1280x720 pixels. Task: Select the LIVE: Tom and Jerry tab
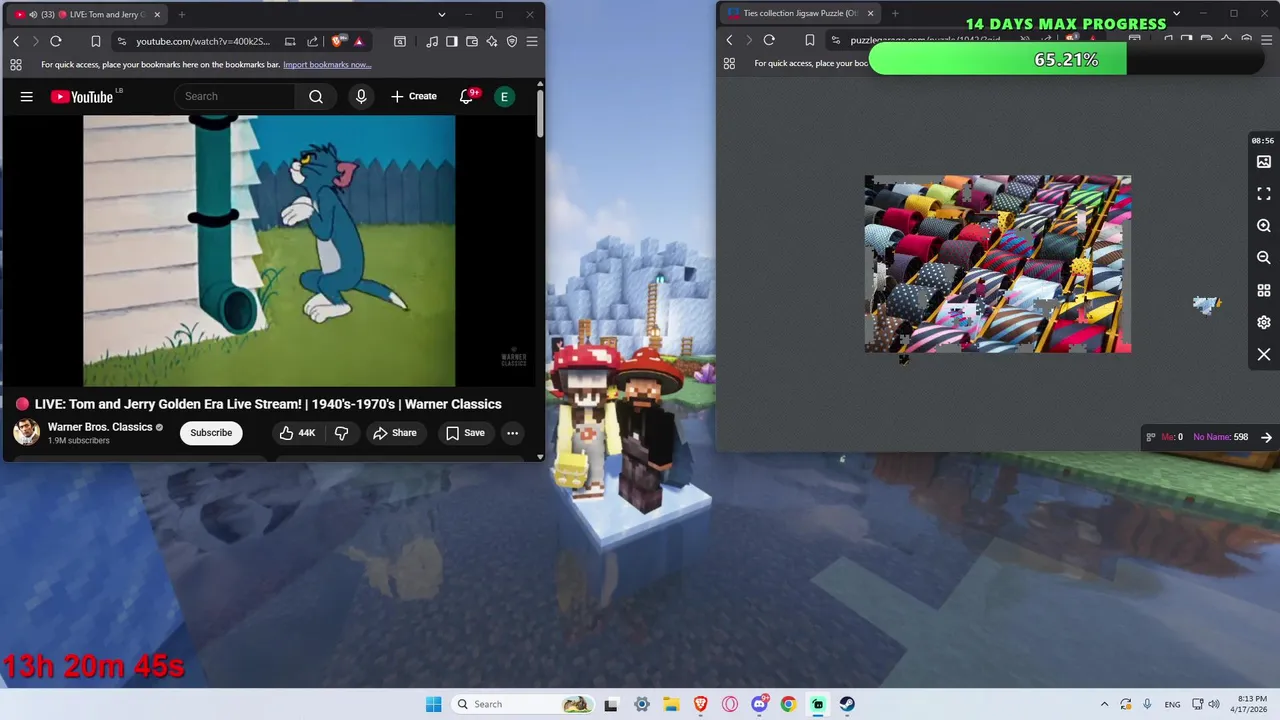88,14
